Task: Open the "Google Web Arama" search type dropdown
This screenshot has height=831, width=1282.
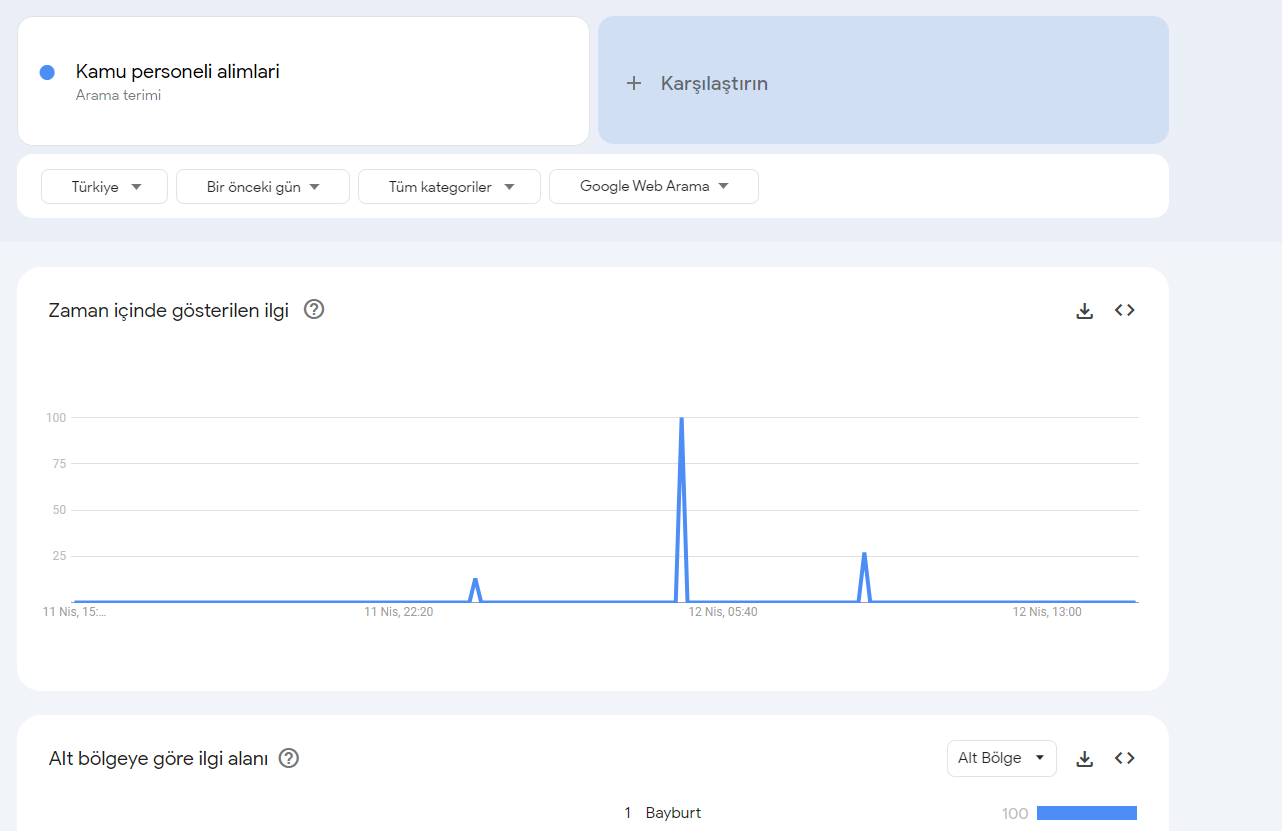Action: [654, 187]
